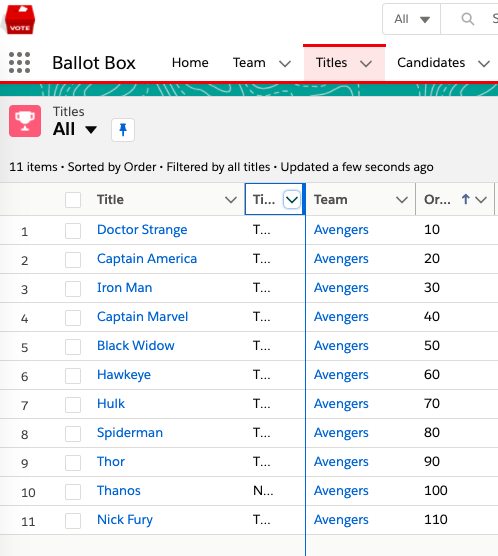Pin this list view with the pin icon
The width and height of the screenshot is (498, 556).
tap(123, 130)
